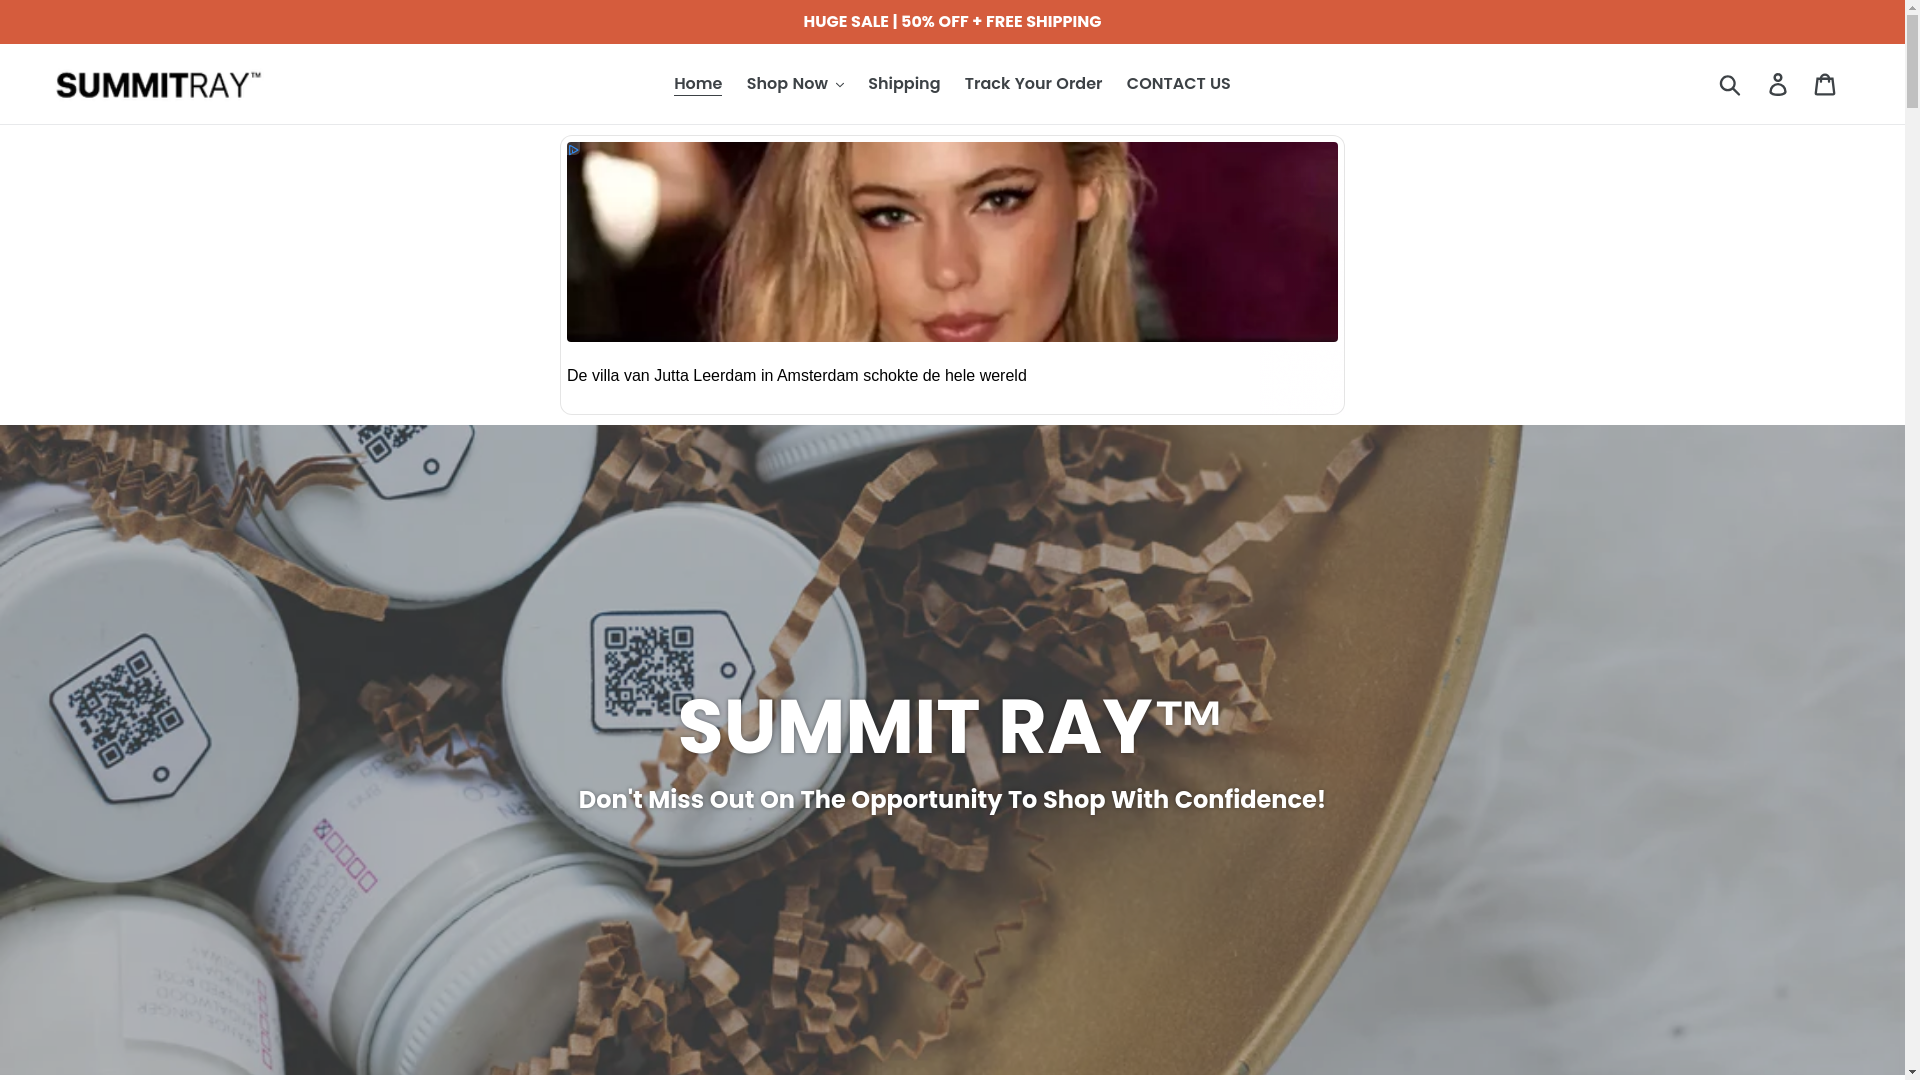
Task: Open the shopping cart icon
Action: [x=1826, y=84]
